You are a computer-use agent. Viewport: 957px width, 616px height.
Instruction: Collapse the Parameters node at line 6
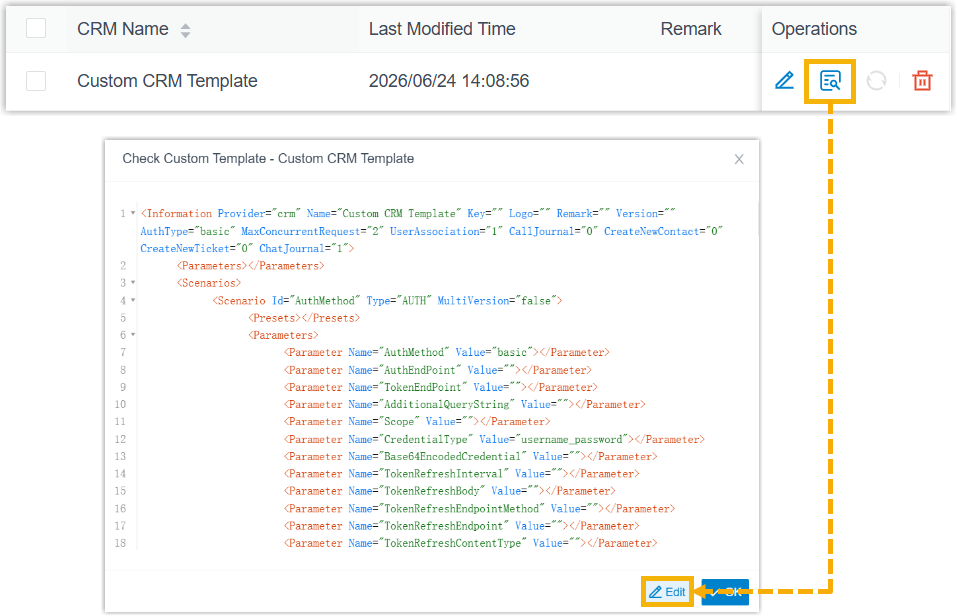[133, 335]
